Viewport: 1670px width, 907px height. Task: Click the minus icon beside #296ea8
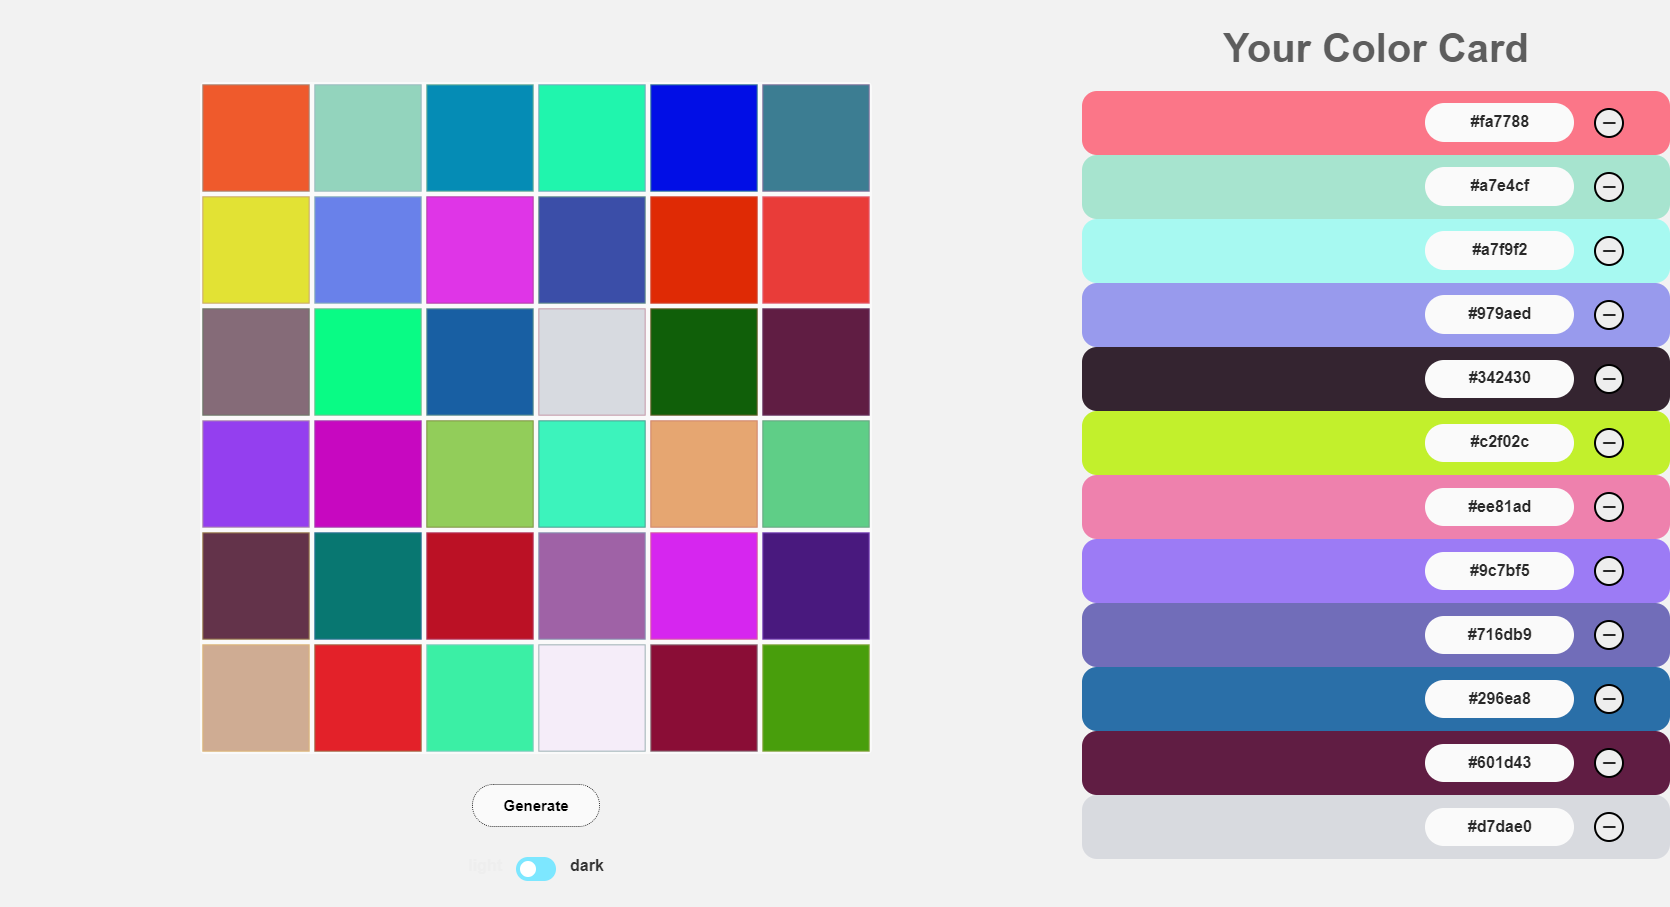[x=1608, y=699]
